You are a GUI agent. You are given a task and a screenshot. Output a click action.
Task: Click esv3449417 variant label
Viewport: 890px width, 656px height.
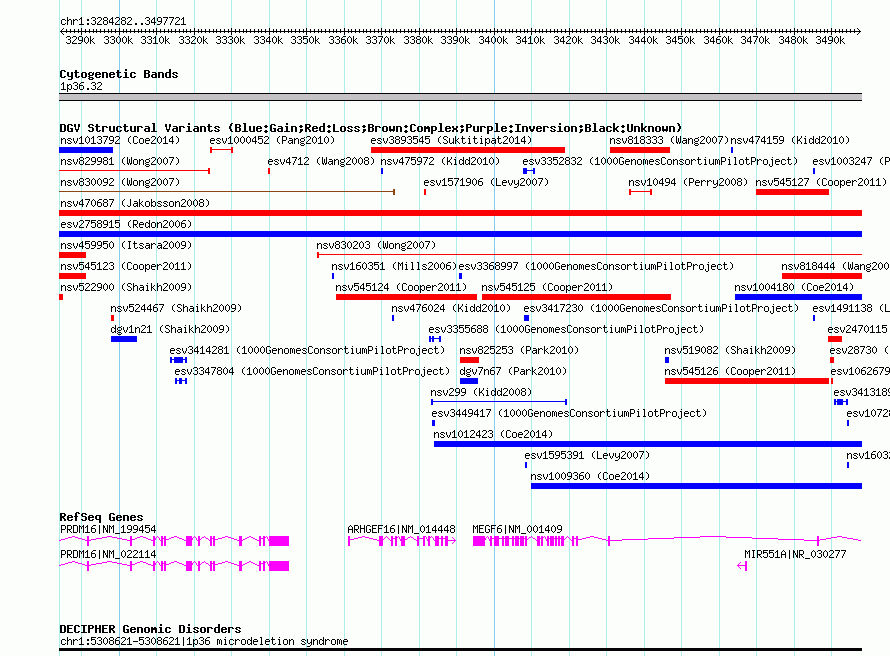[569, 413]
